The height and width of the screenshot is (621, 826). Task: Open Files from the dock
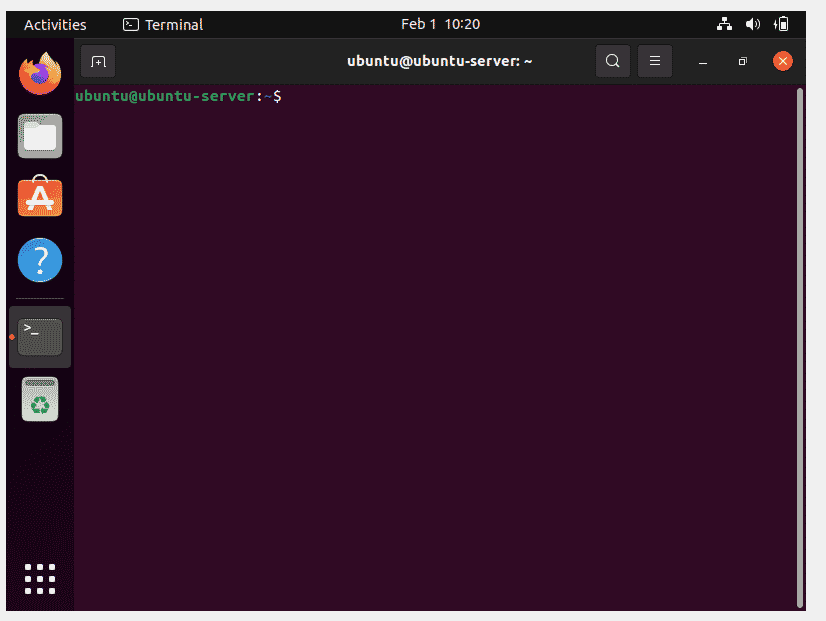pyautogui.click(x=40, y=136)
